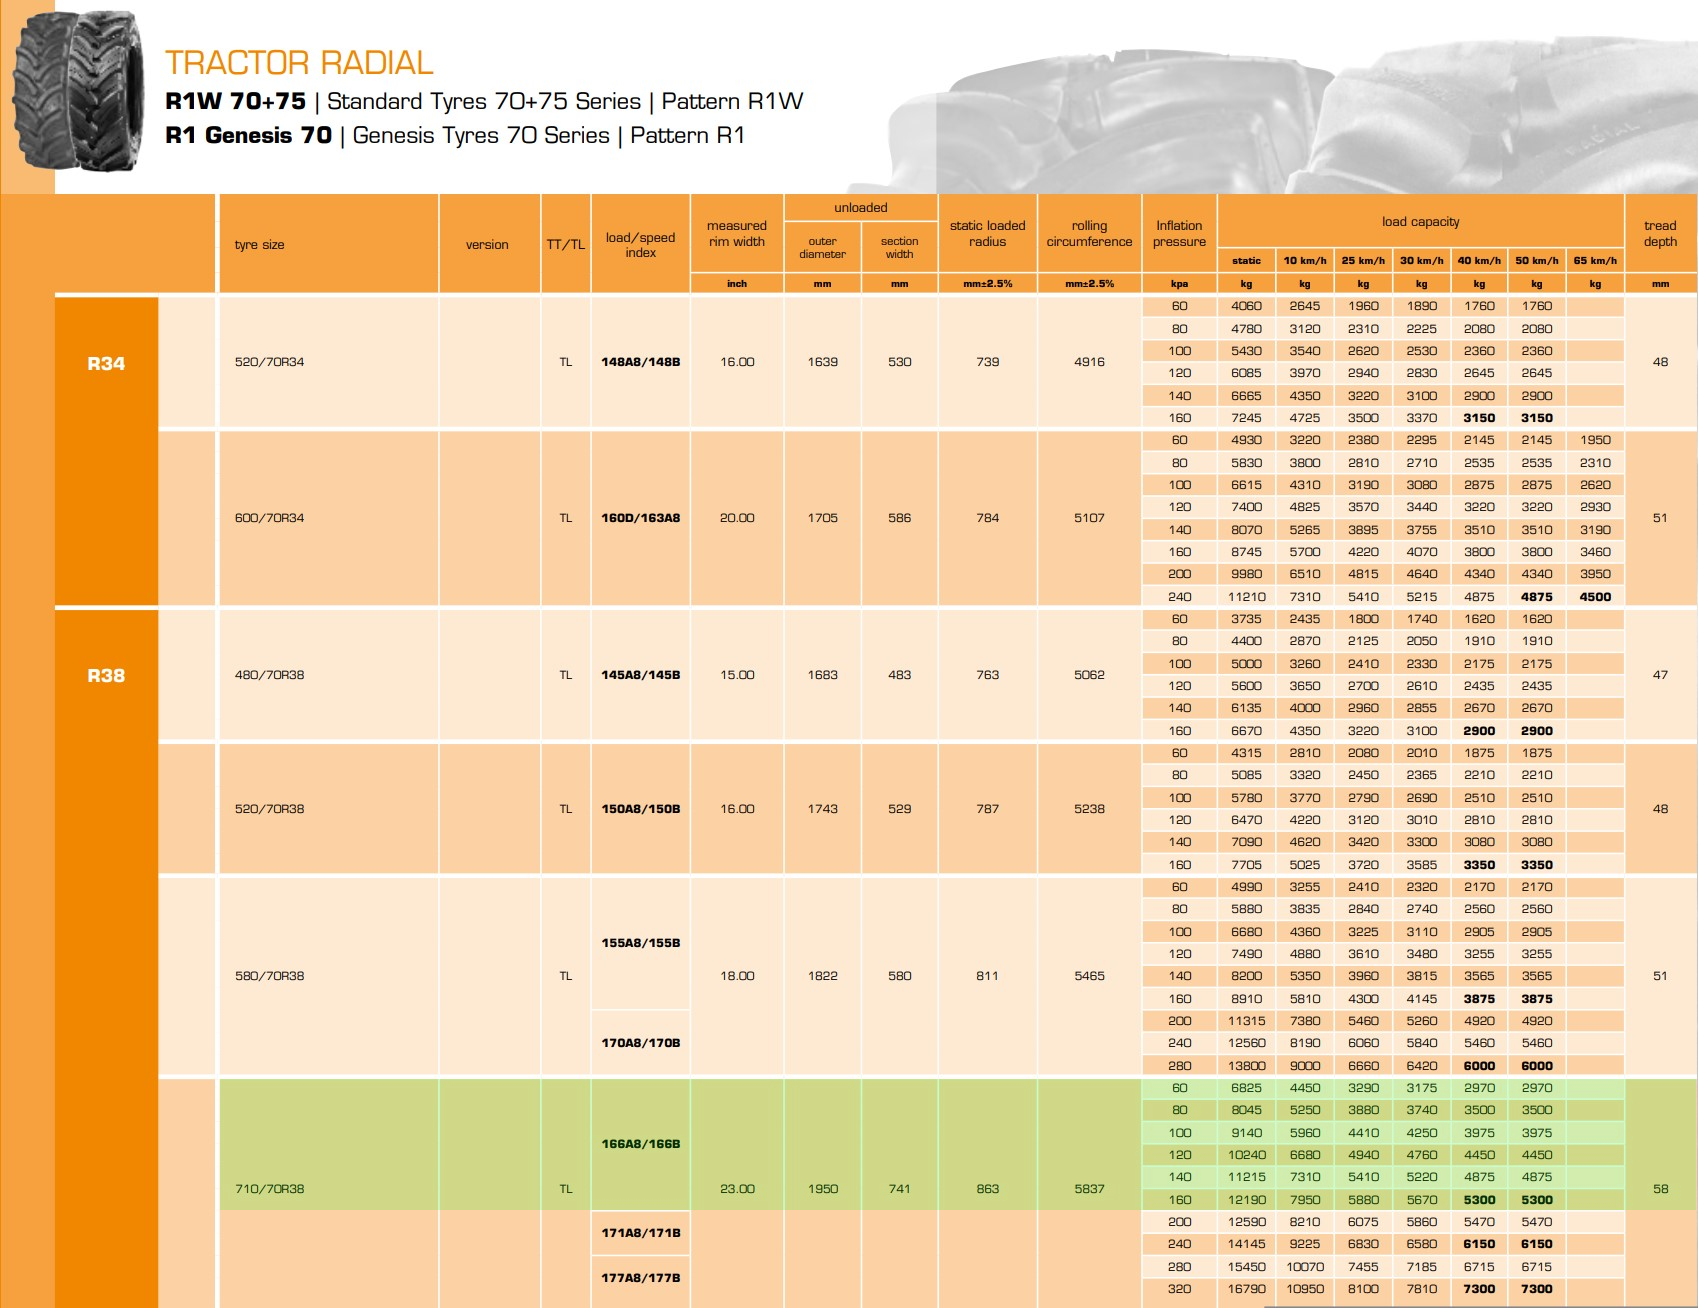The image size is (1698, 1308).
Task: Select the 480/70R38 tyre size cell
Action: (x=270, y=675)
